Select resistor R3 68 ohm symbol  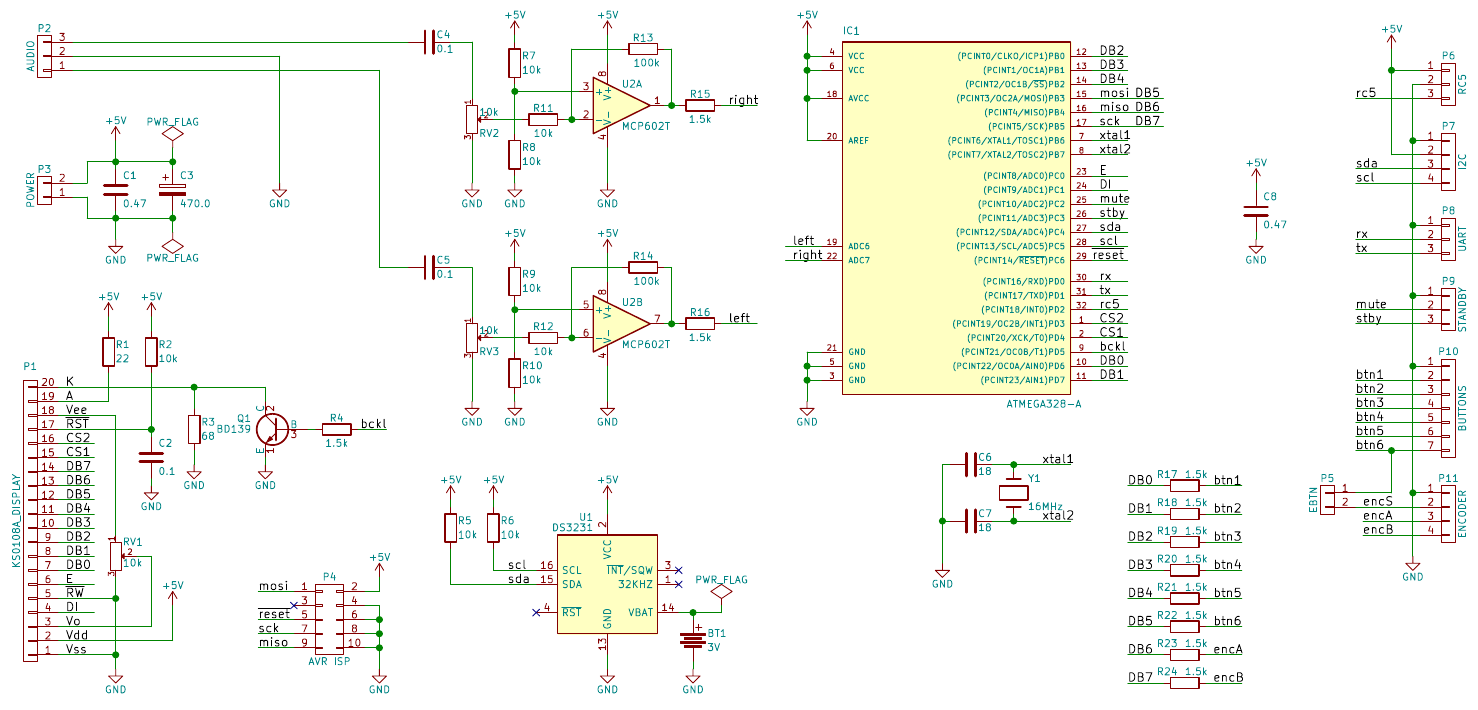[194, 428]
